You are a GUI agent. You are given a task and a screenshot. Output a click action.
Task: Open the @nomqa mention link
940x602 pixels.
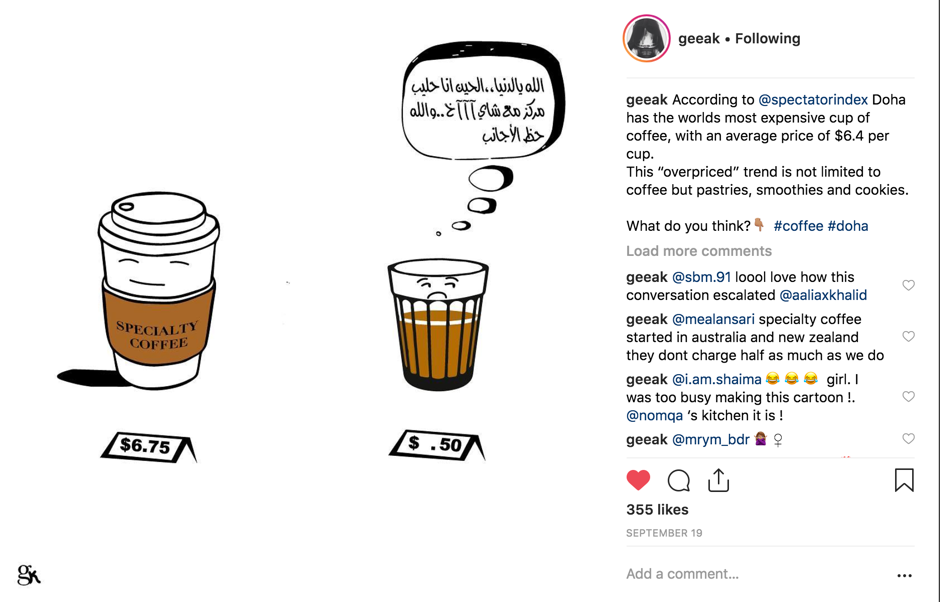point(654,416)
